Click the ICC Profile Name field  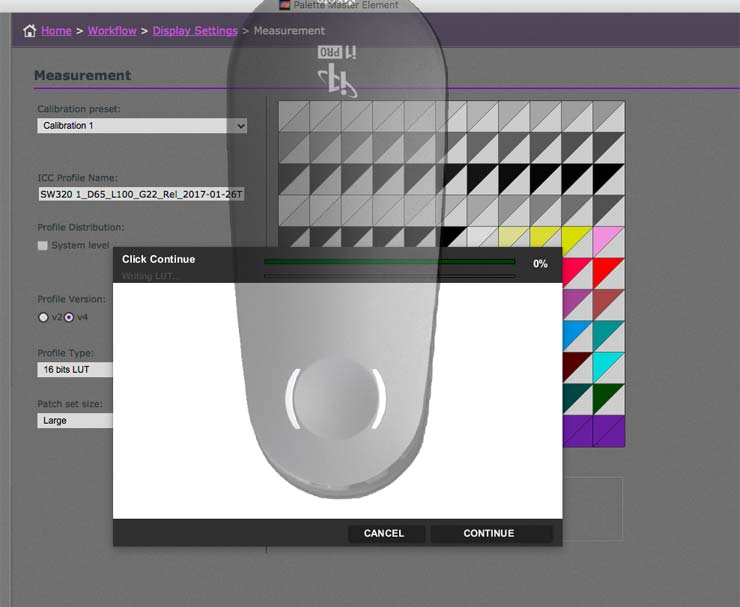(141, 194)
